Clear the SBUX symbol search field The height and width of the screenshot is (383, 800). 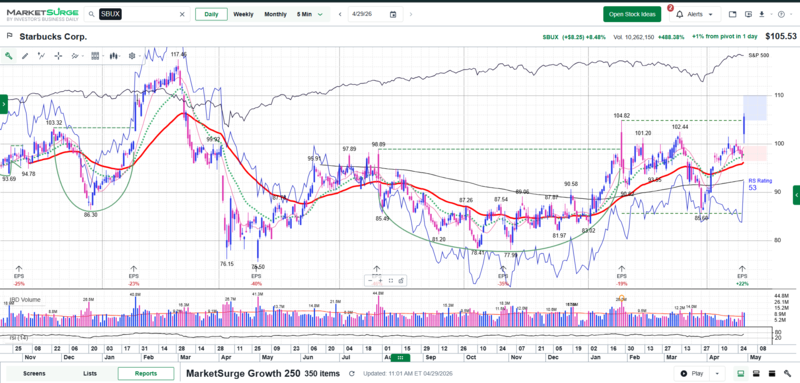coord(182,14)
